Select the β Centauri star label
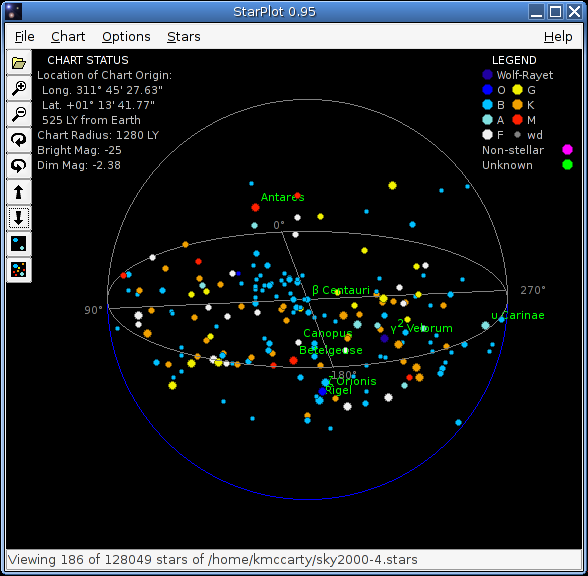The image size is (588, 576). click(x=341, y=290)
